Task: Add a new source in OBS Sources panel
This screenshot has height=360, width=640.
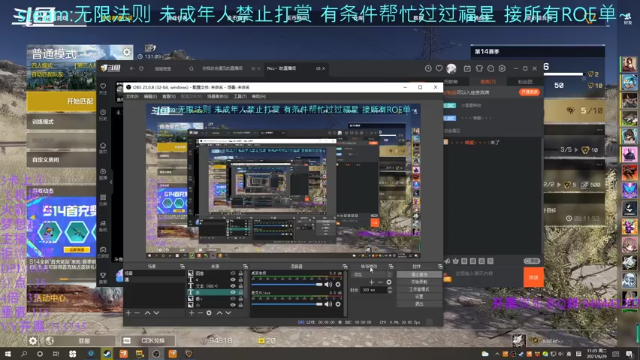Action: point(191,313)
